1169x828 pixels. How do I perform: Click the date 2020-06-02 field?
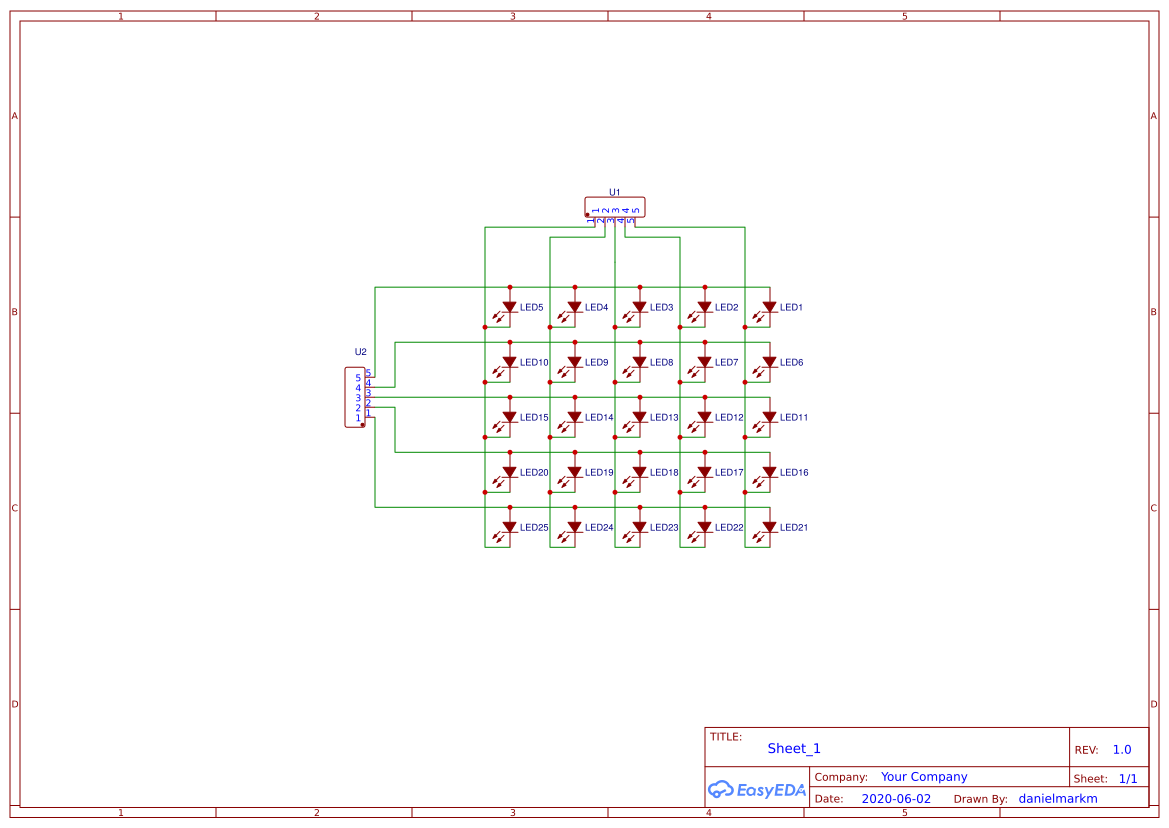(x=896, y=798)
